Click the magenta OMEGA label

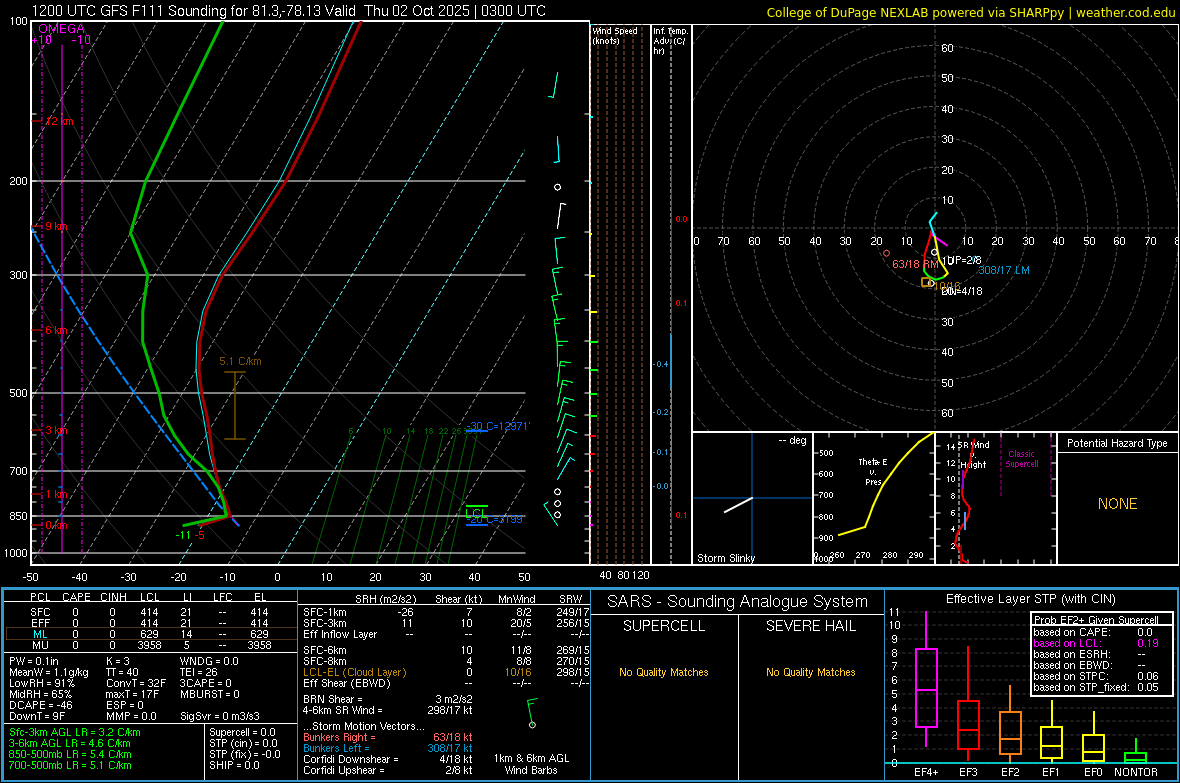pos(62,29)
